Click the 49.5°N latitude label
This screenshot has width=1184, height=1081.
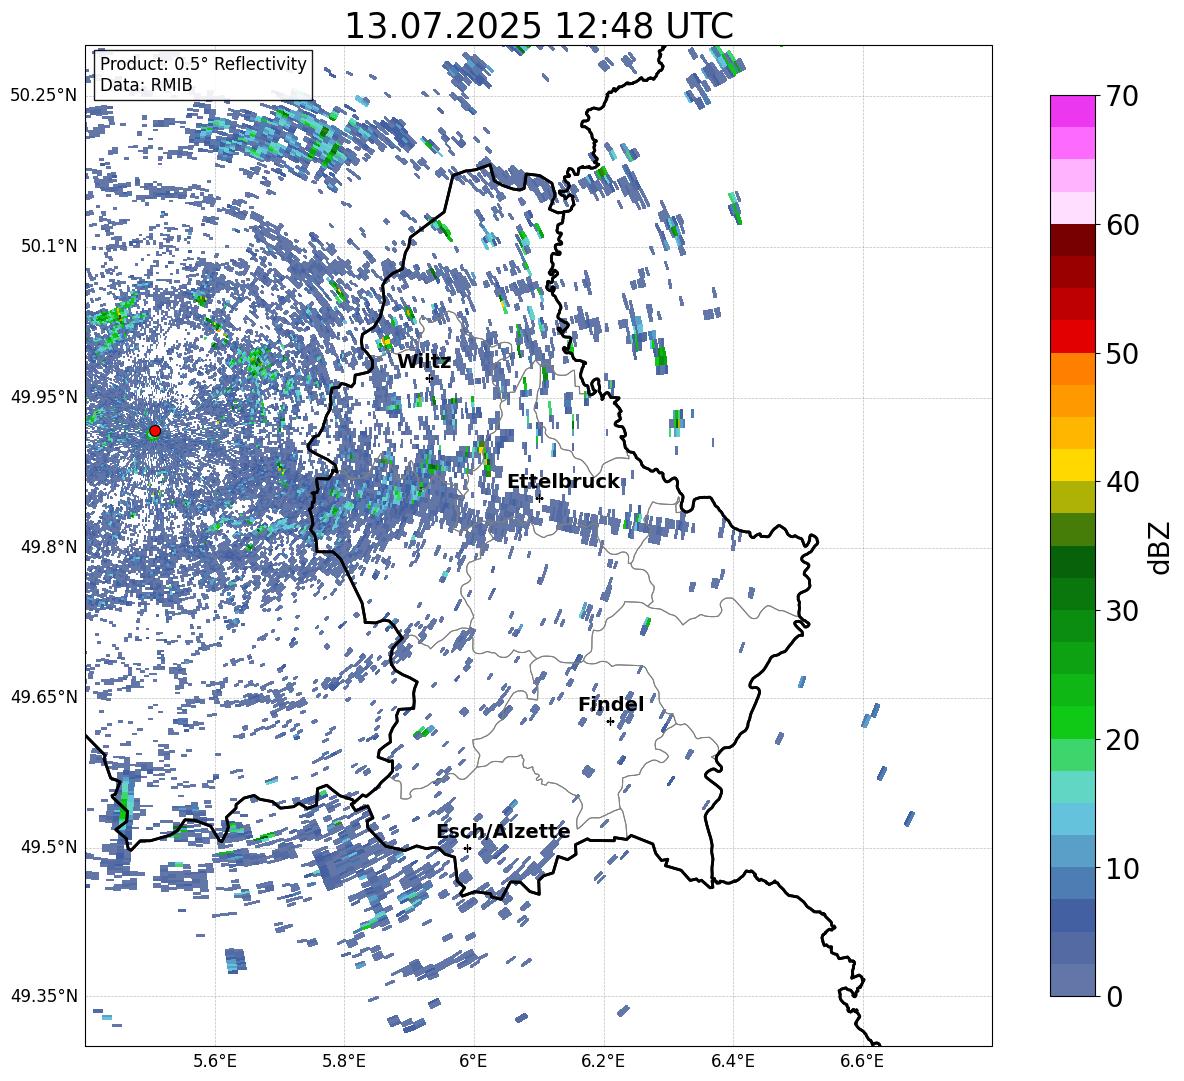point(48,846)
